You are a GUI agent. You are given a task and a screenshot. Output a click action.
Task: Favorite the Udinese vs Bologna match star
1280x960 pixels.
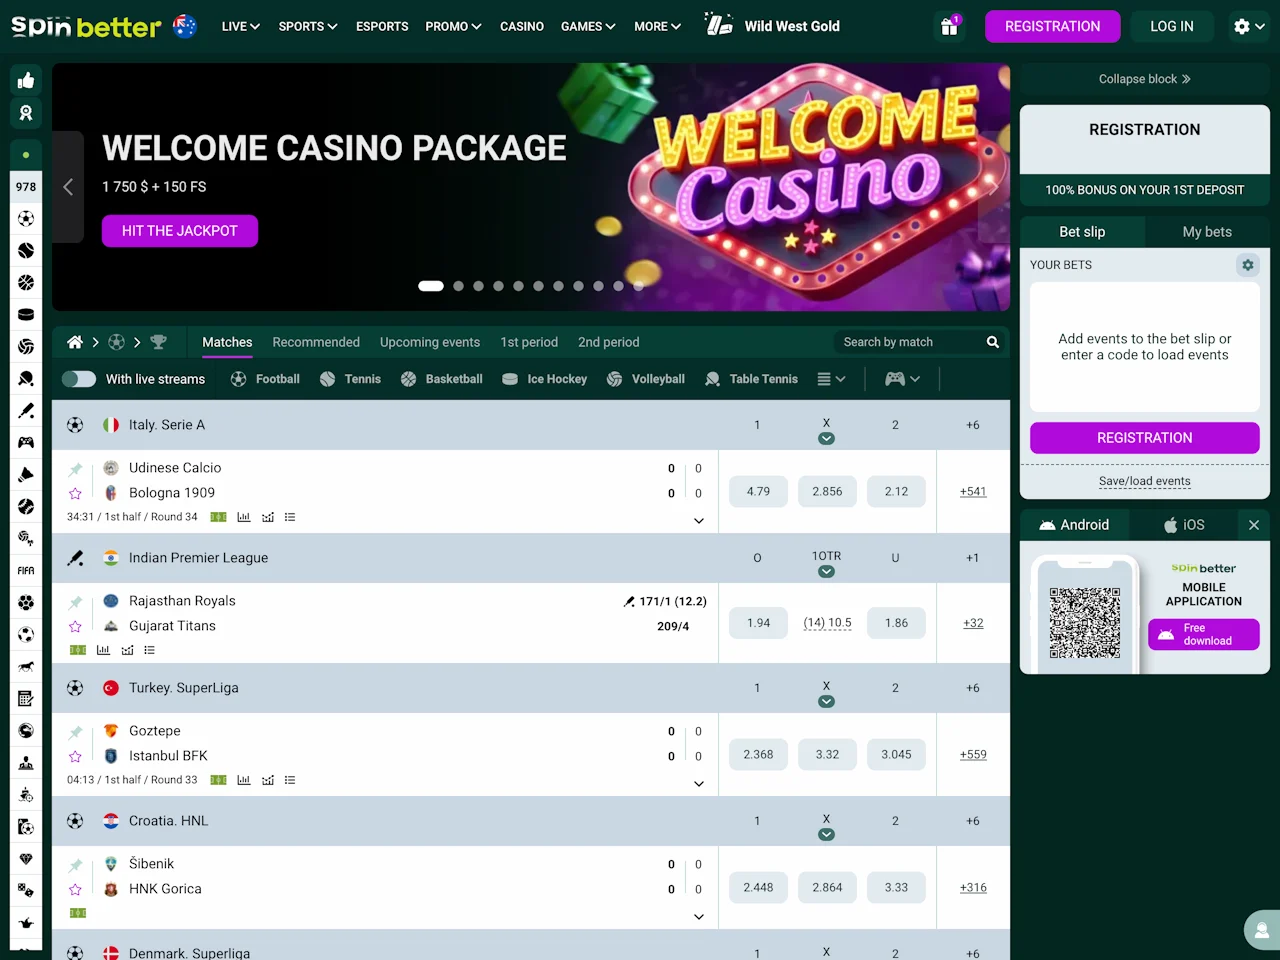click(x=75, y=493)
